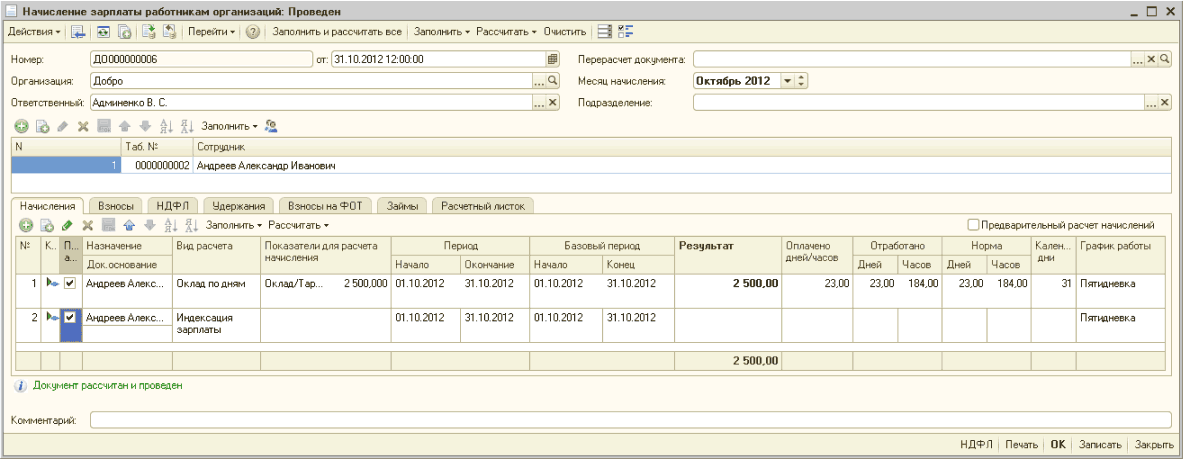Click the bottom НДФЛ button
1183x459 pixels.
976,445
